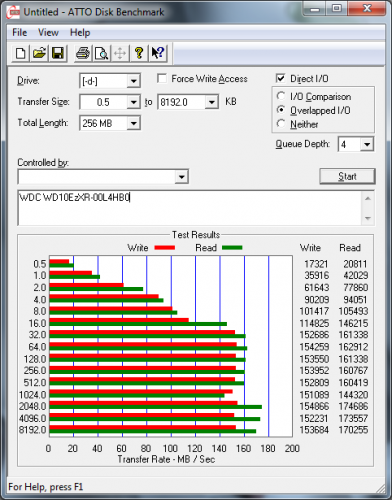
Task: Click the Start button
Action: pos(347,176)
